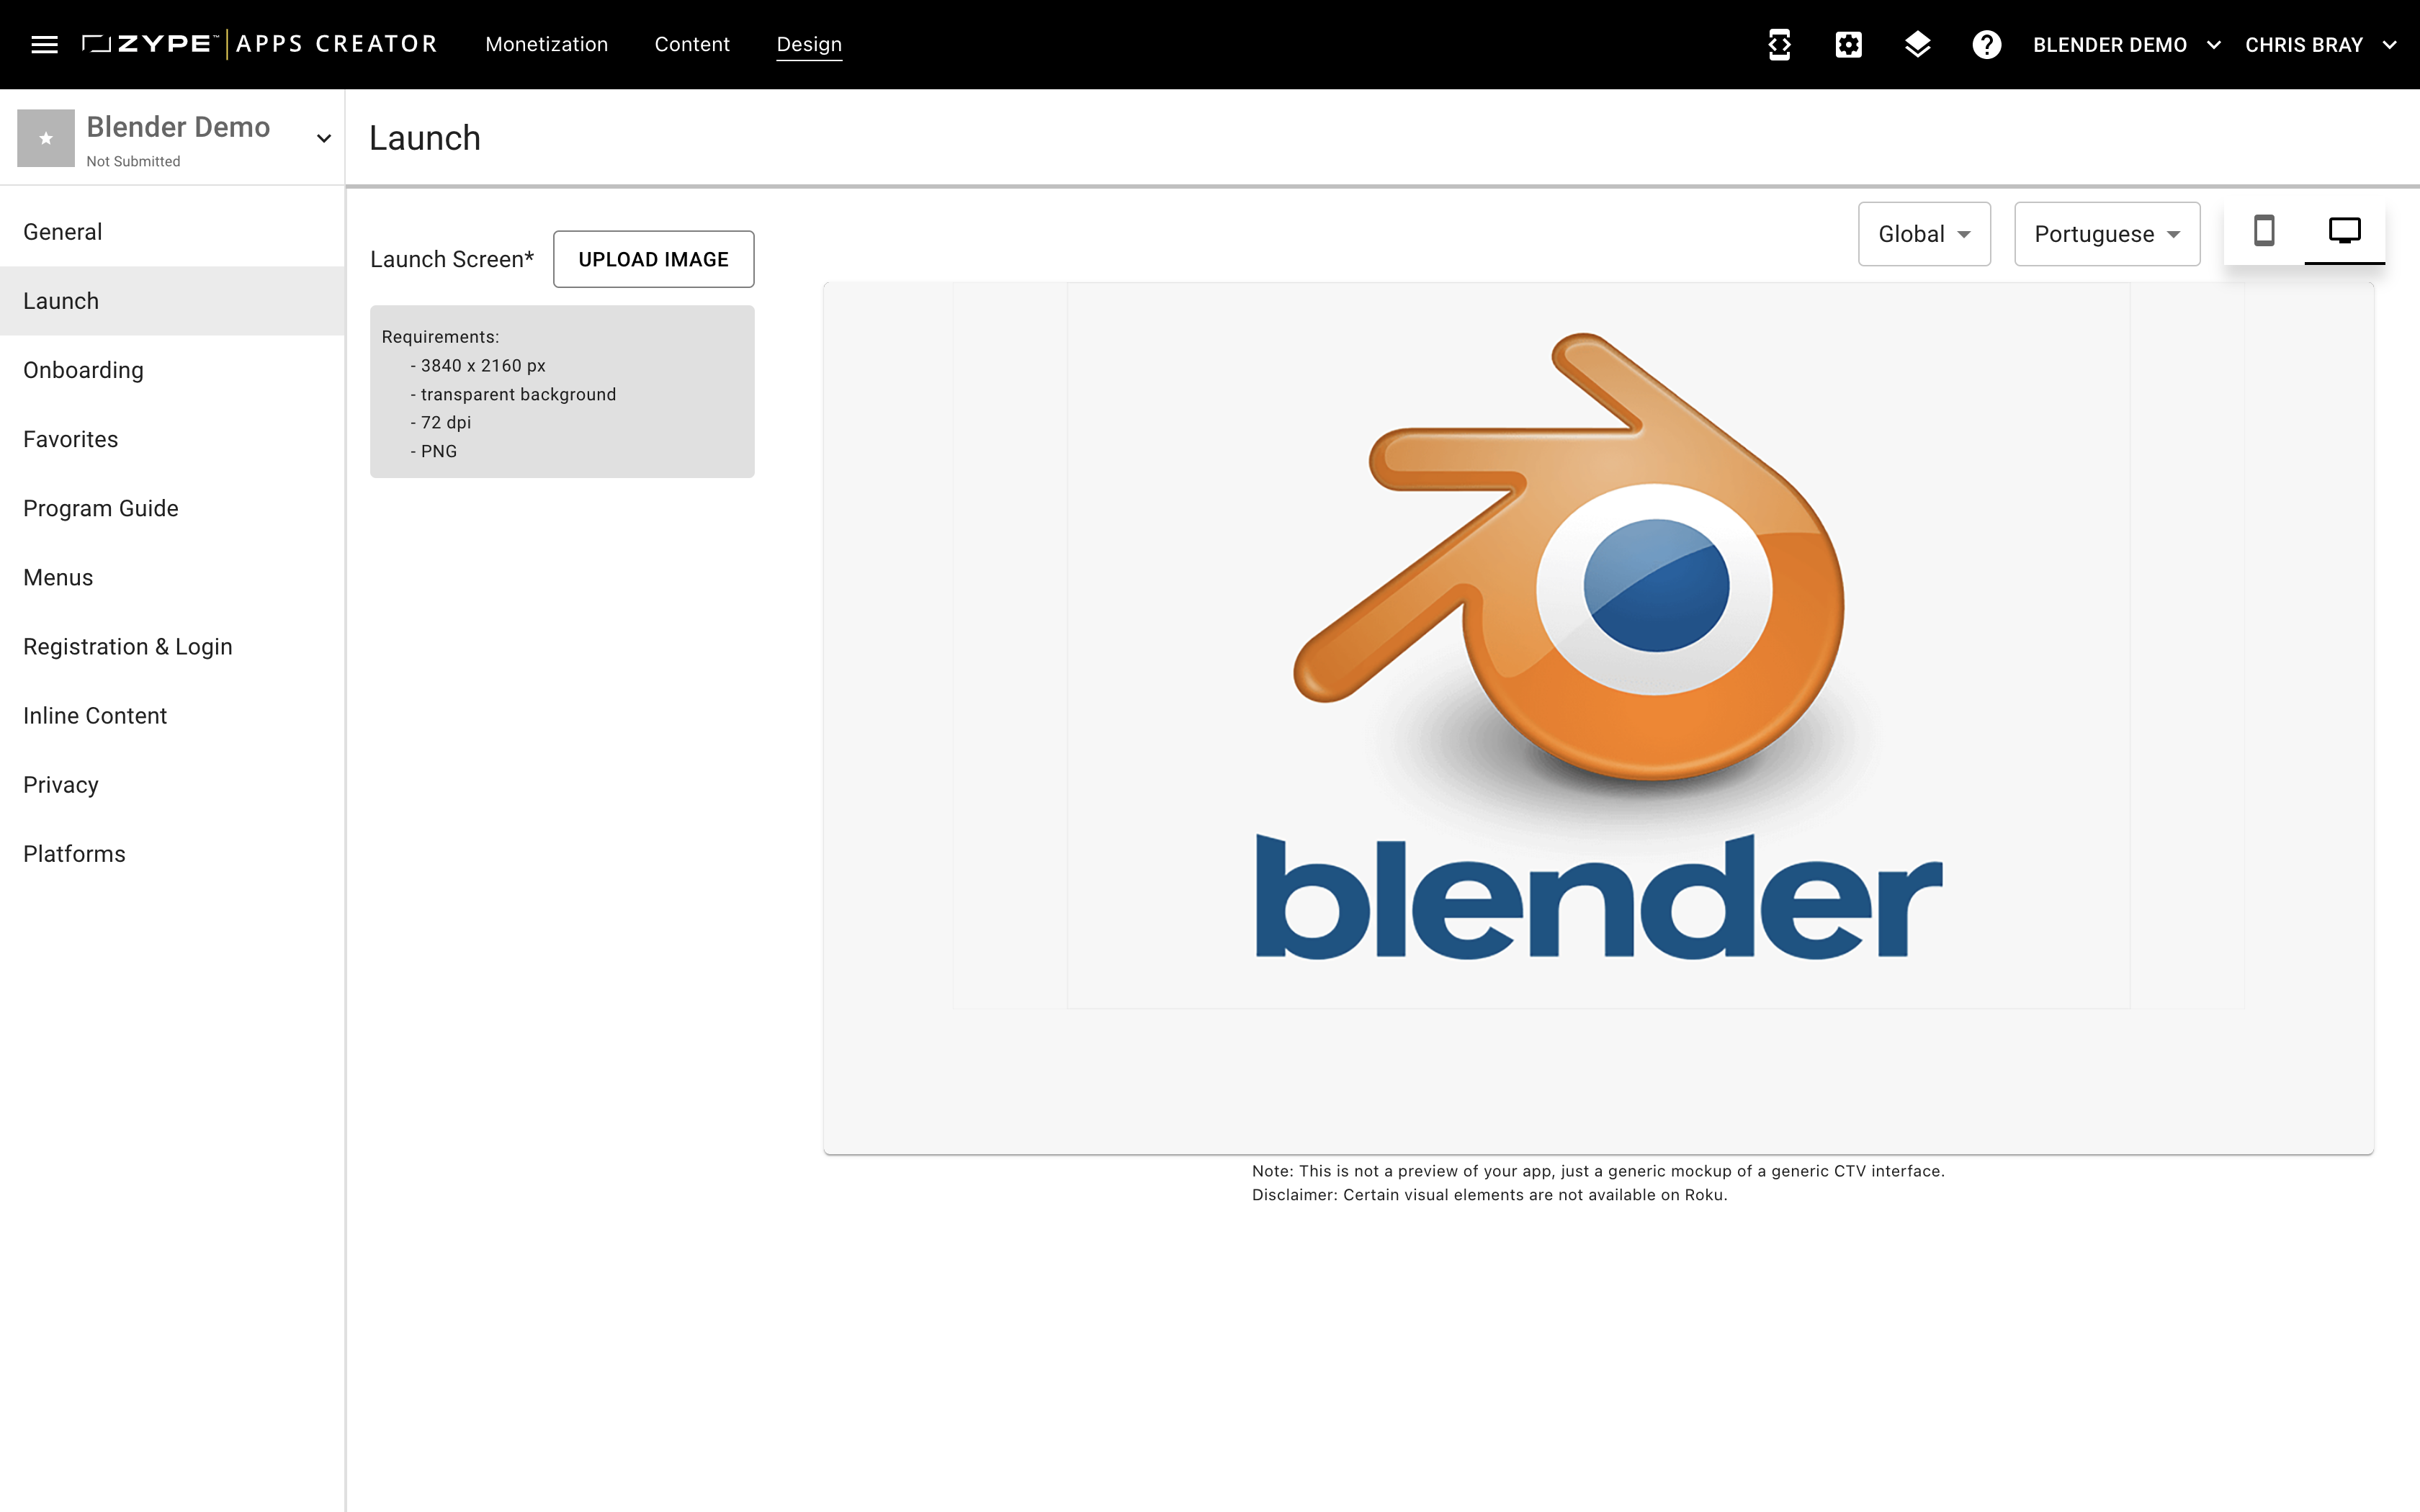This screenshot has width=2420, height=1512.
Task: Open the Content top menu
Action: click(x=692, y=44)
